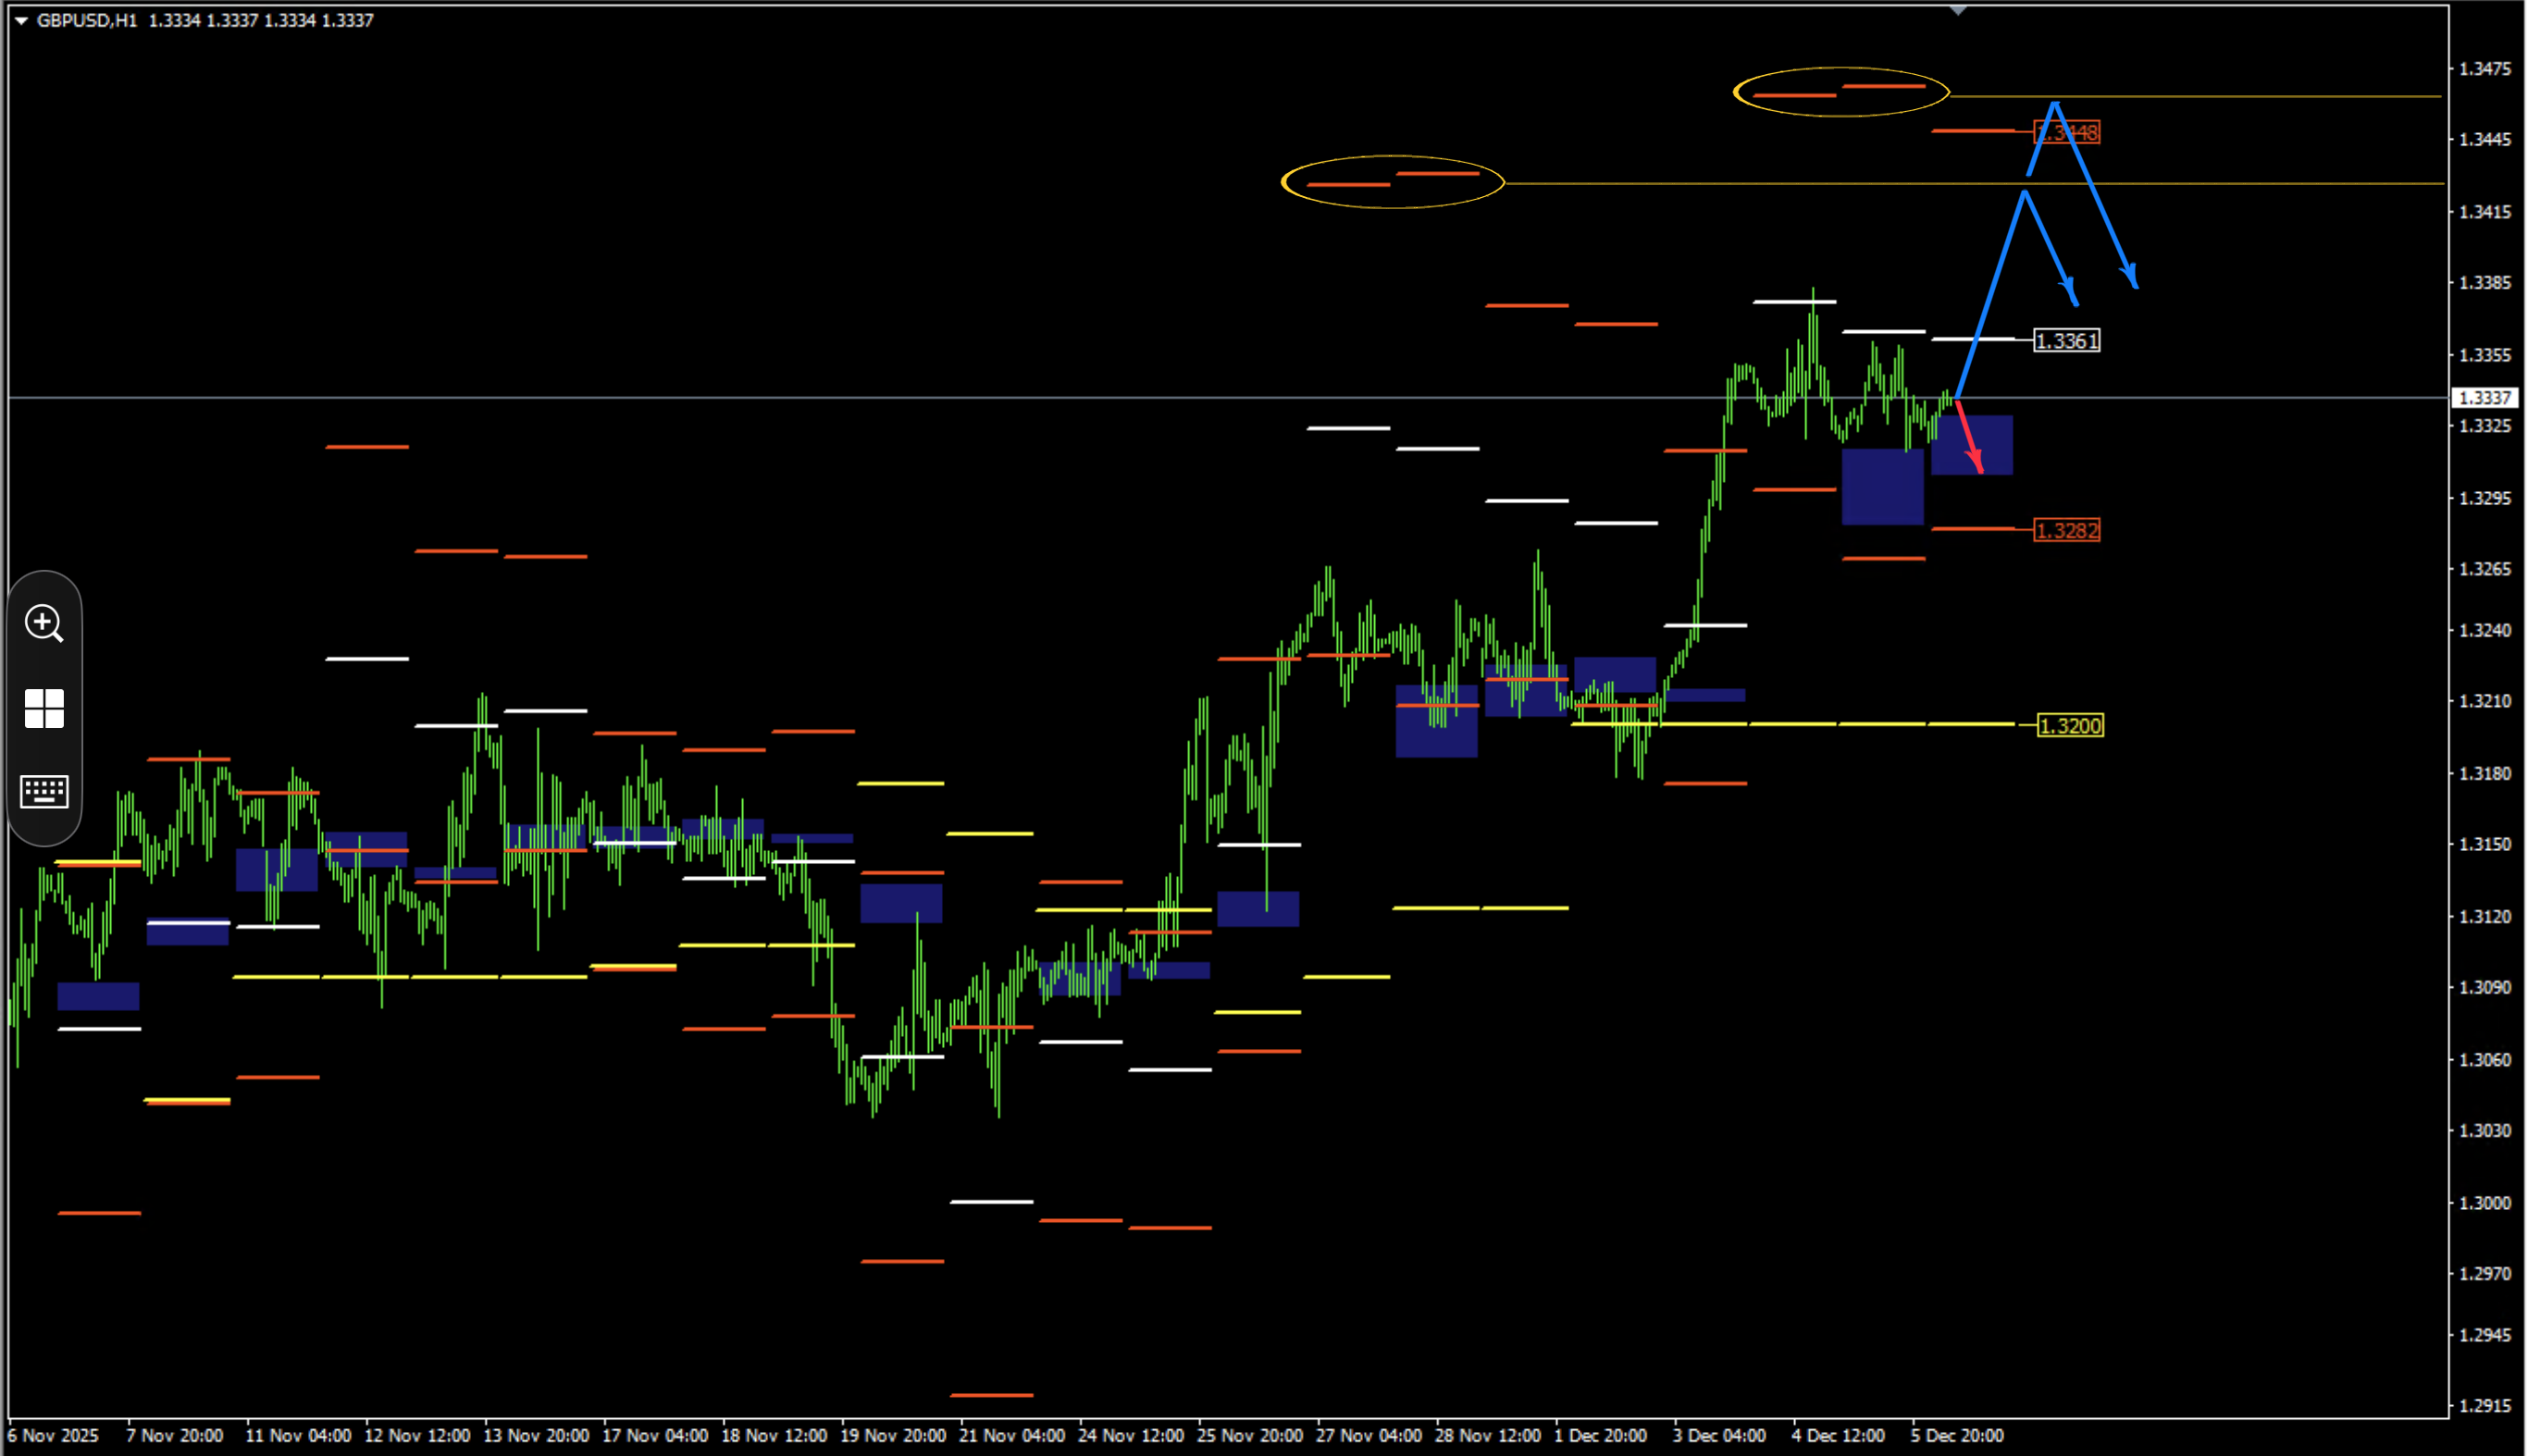Click the 1.3415 price scale value
The image size is (2528, 1456).
point(2485,212)
